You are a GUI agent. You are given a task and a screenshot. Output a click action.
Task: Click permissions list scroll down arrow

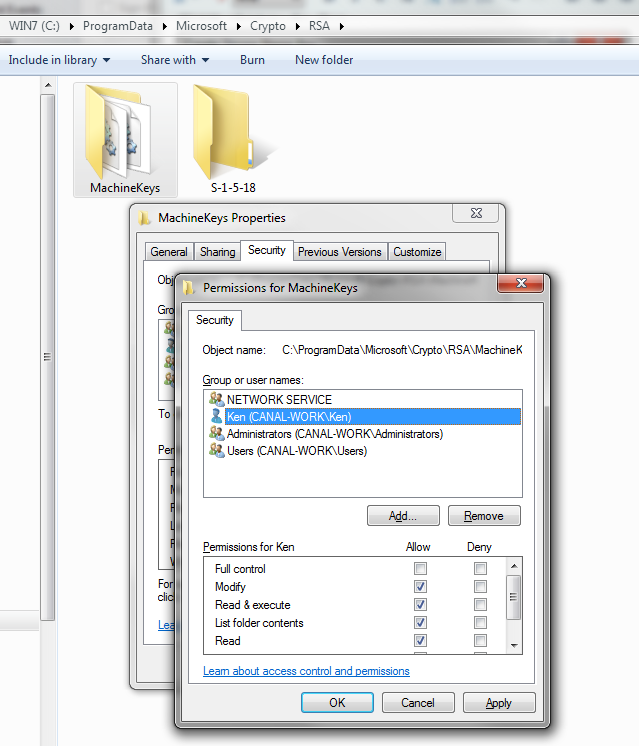(513, 646)
